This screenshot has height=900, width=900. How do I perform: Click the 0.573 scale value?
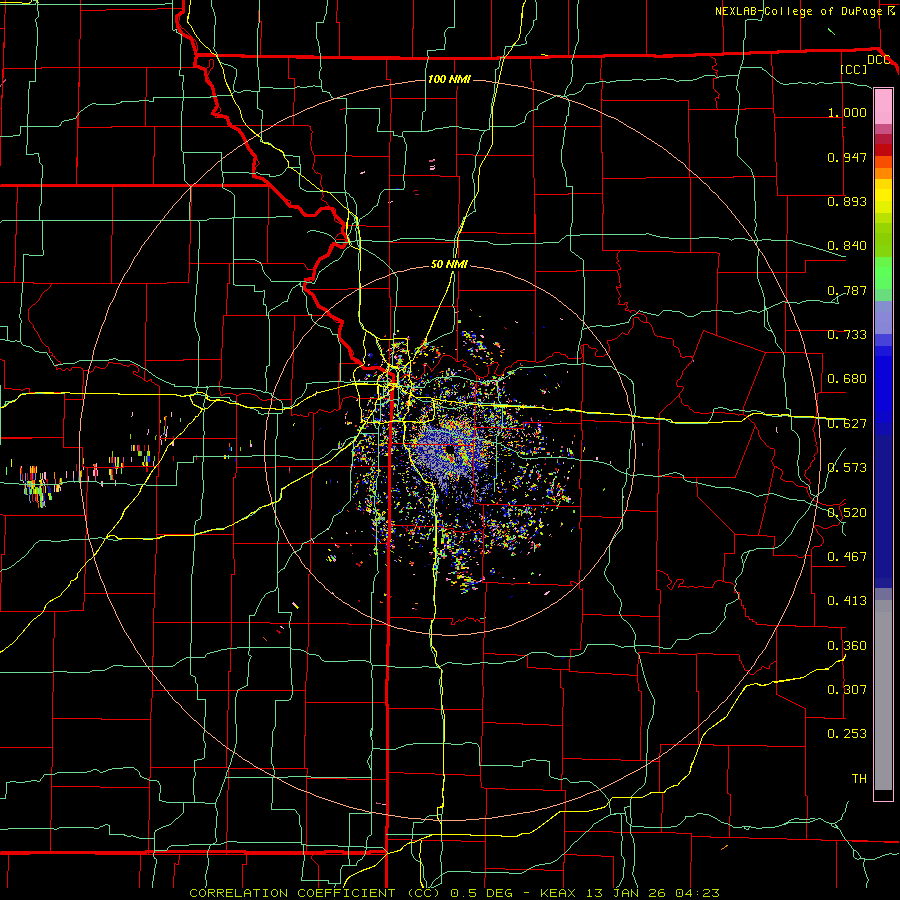(x=847, y=468)
